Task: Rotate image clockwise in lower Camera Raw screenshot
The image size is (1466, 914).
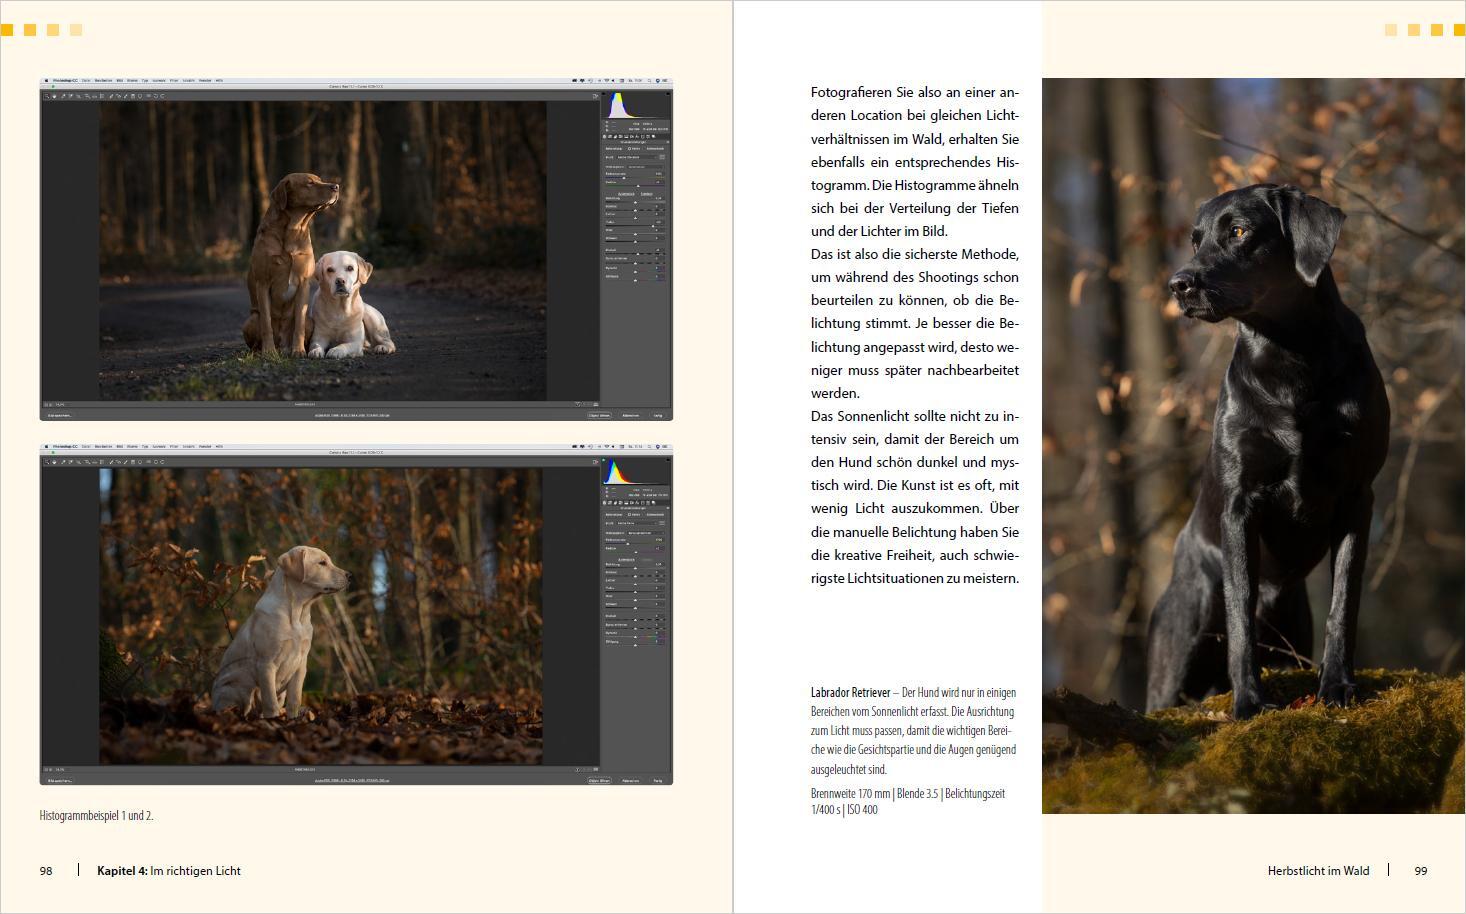Action: pos(163,462)
